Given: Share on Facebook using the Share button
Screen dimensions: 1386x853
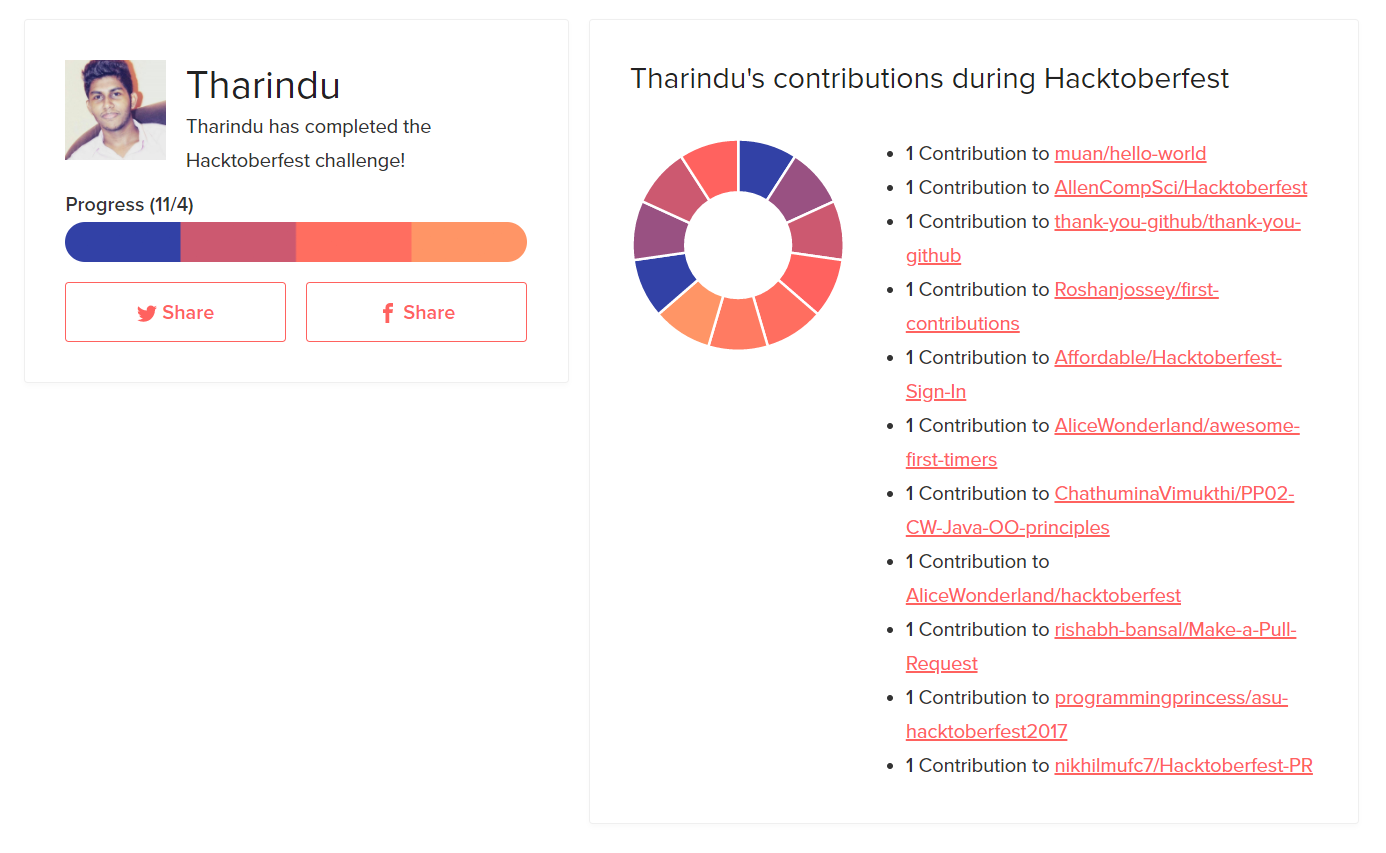Looking at the screenshot, I should coord(416,312).
